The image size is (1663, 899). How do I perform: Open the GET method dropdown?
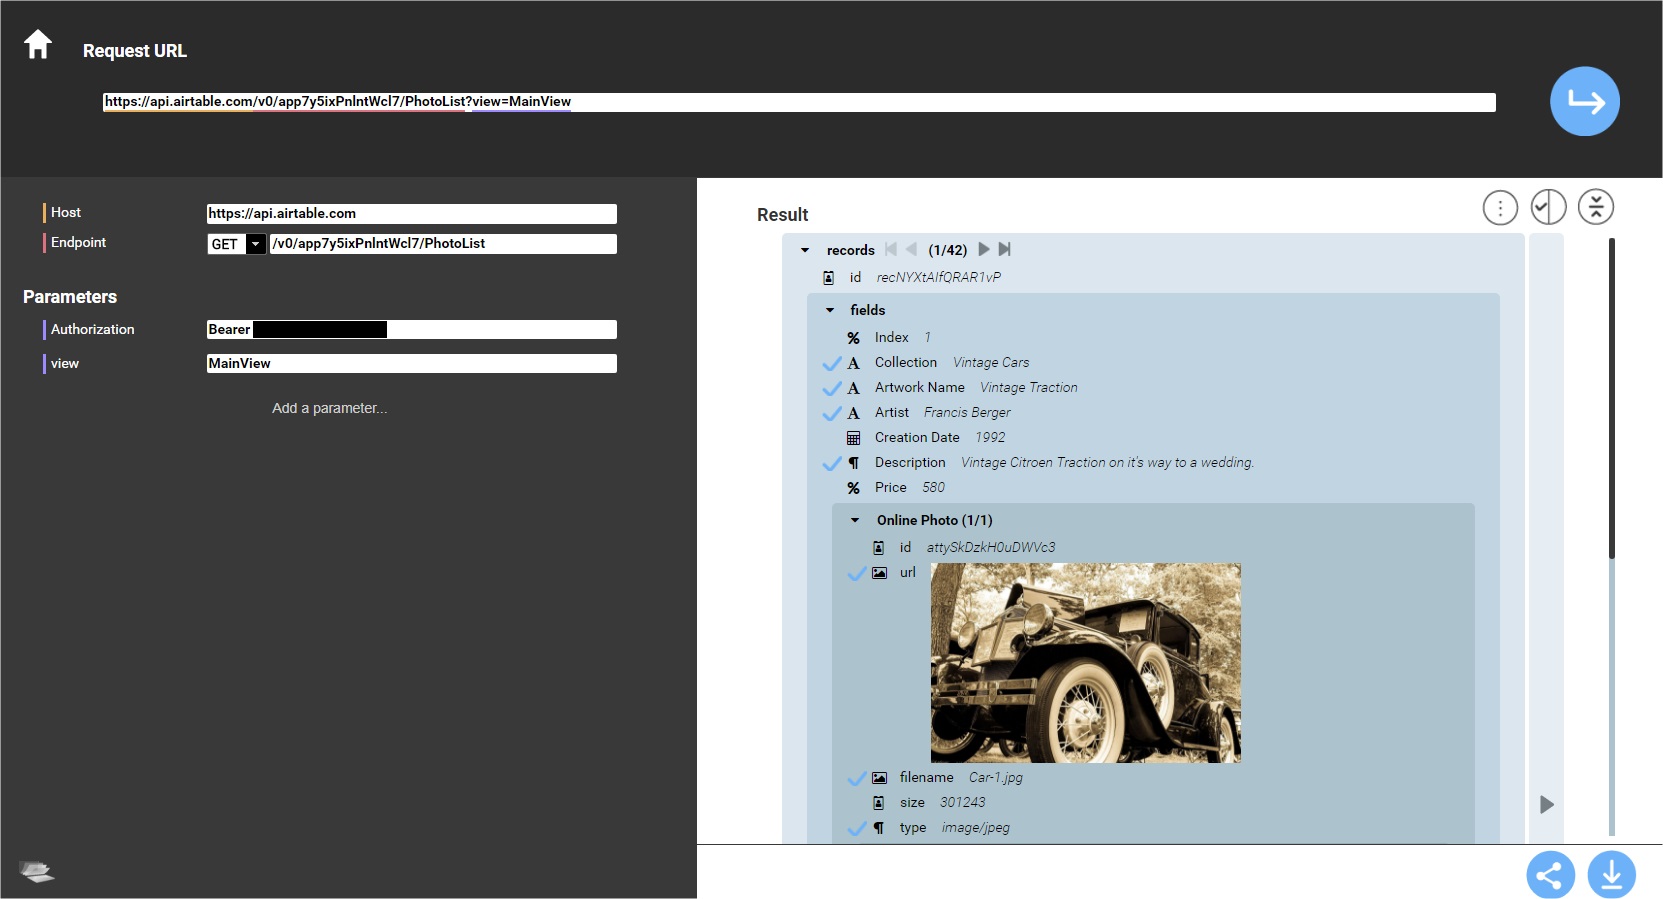click(x=256, y=244)
